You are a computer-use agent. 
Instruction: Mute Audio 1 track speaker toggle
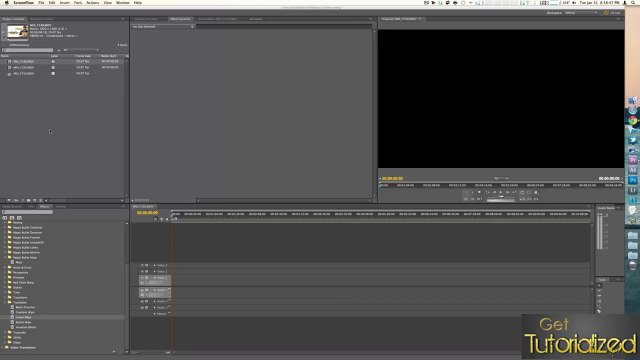click(x=142, y=290)
